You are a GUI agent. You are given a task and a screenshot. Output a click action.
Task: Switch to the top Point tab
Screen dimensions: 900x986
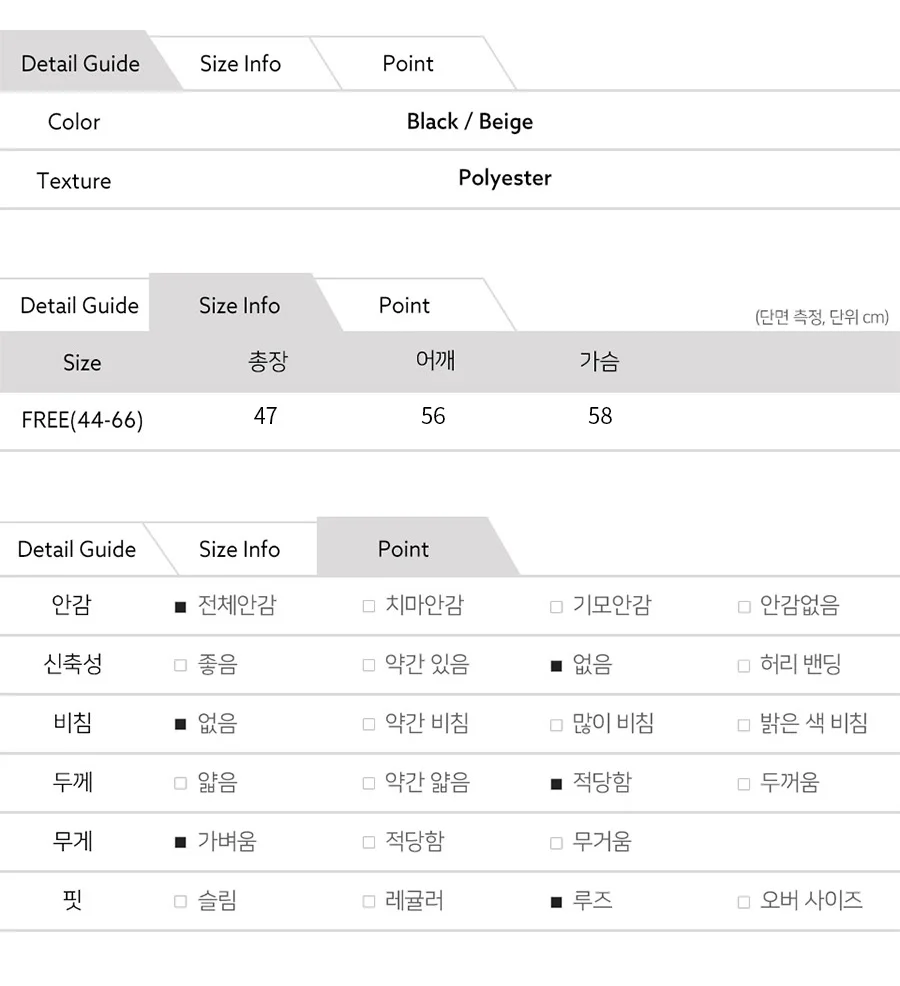[x=408, y=64]
